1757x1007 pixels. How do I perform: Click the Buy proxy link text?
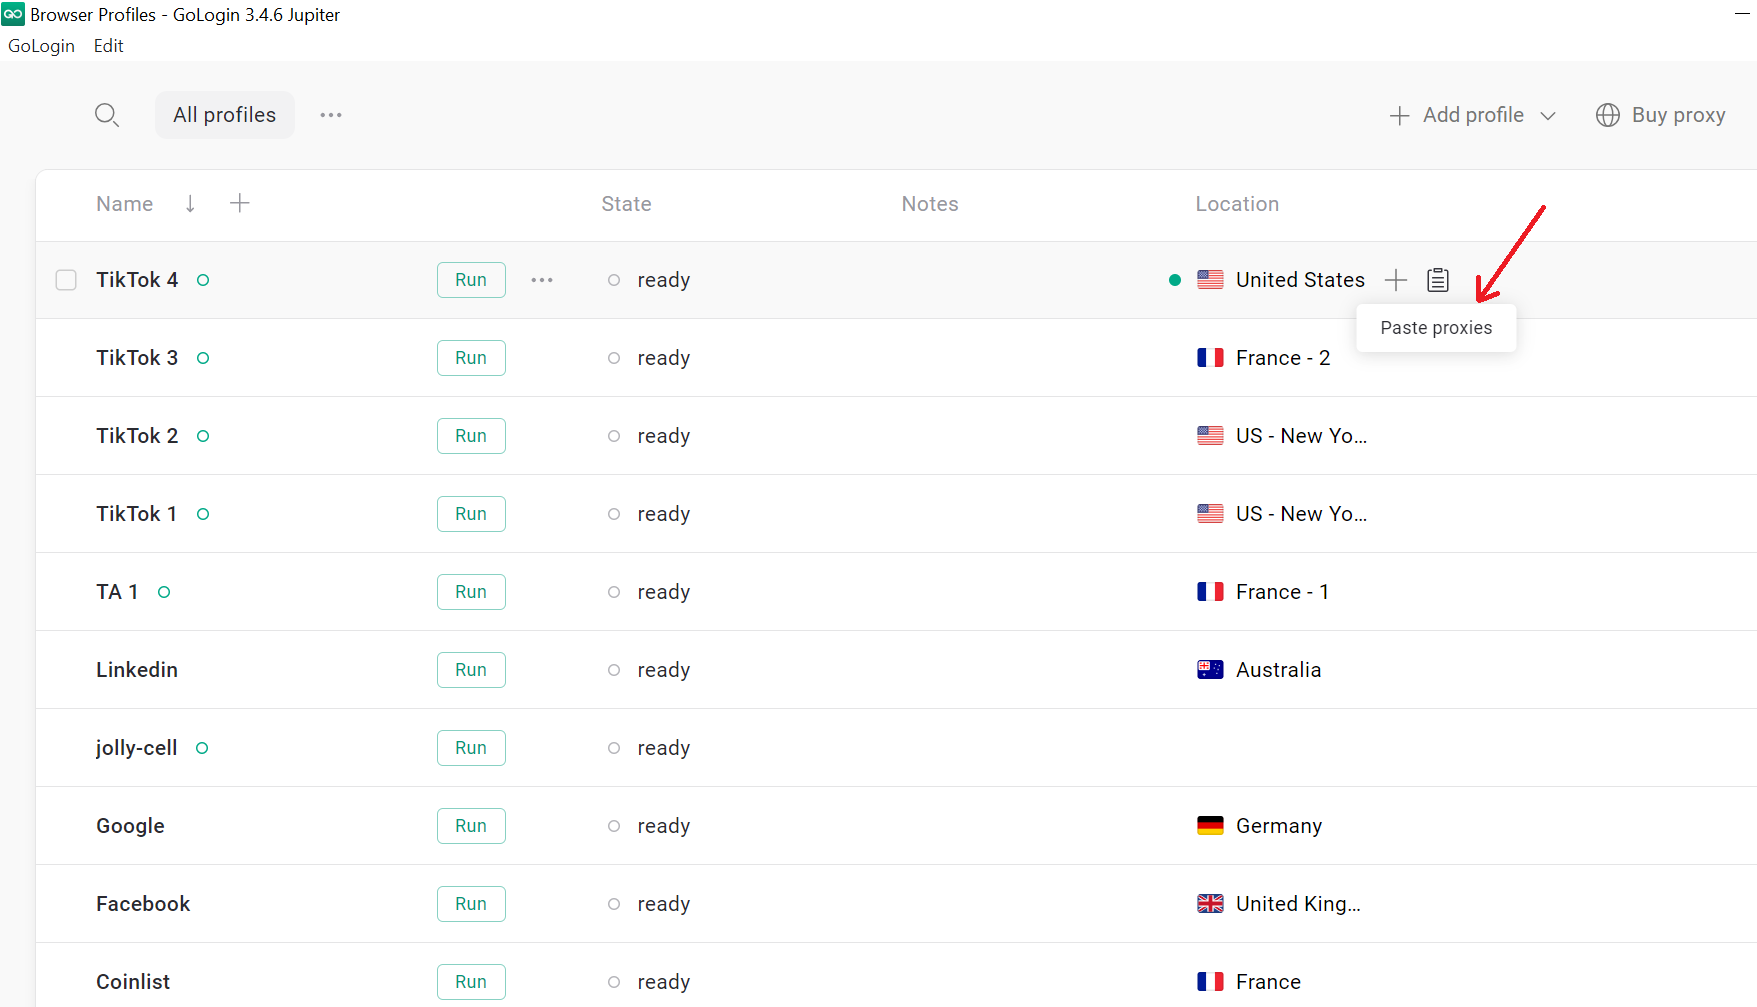(x=1678, y=115)
